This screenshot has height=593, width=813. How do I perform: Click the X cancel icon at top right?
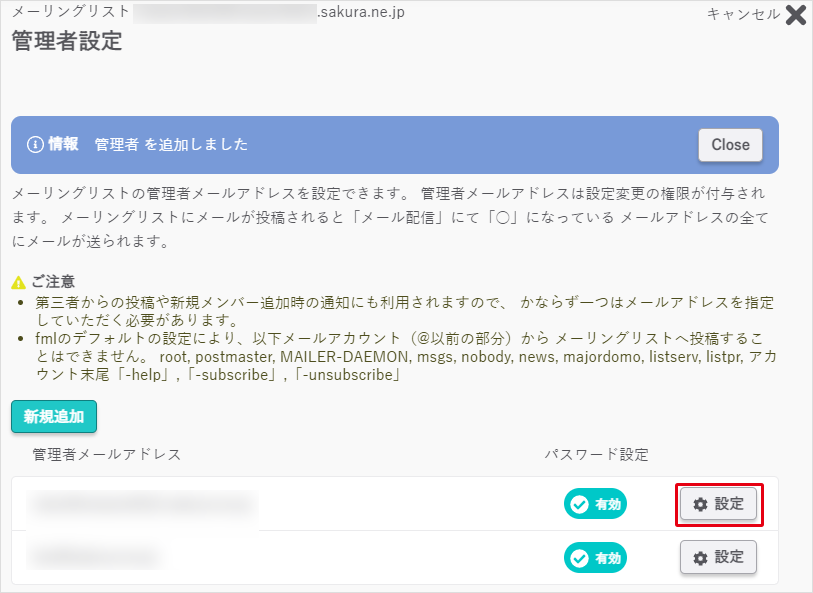(x=796, y=14)
